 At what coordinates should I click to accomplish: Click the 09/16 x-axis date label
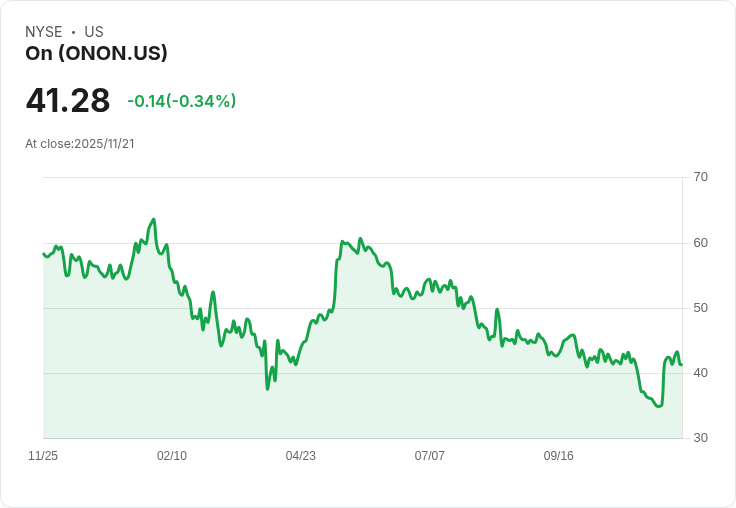(559, 455)
